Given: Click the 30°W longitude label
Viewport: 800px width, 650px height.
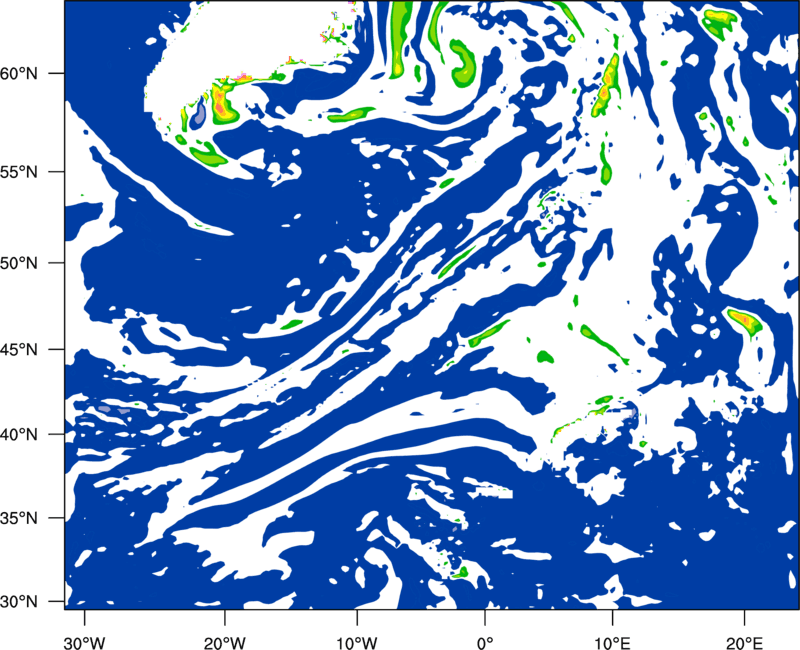Looking at the screenshot, I should pos(84,643).
